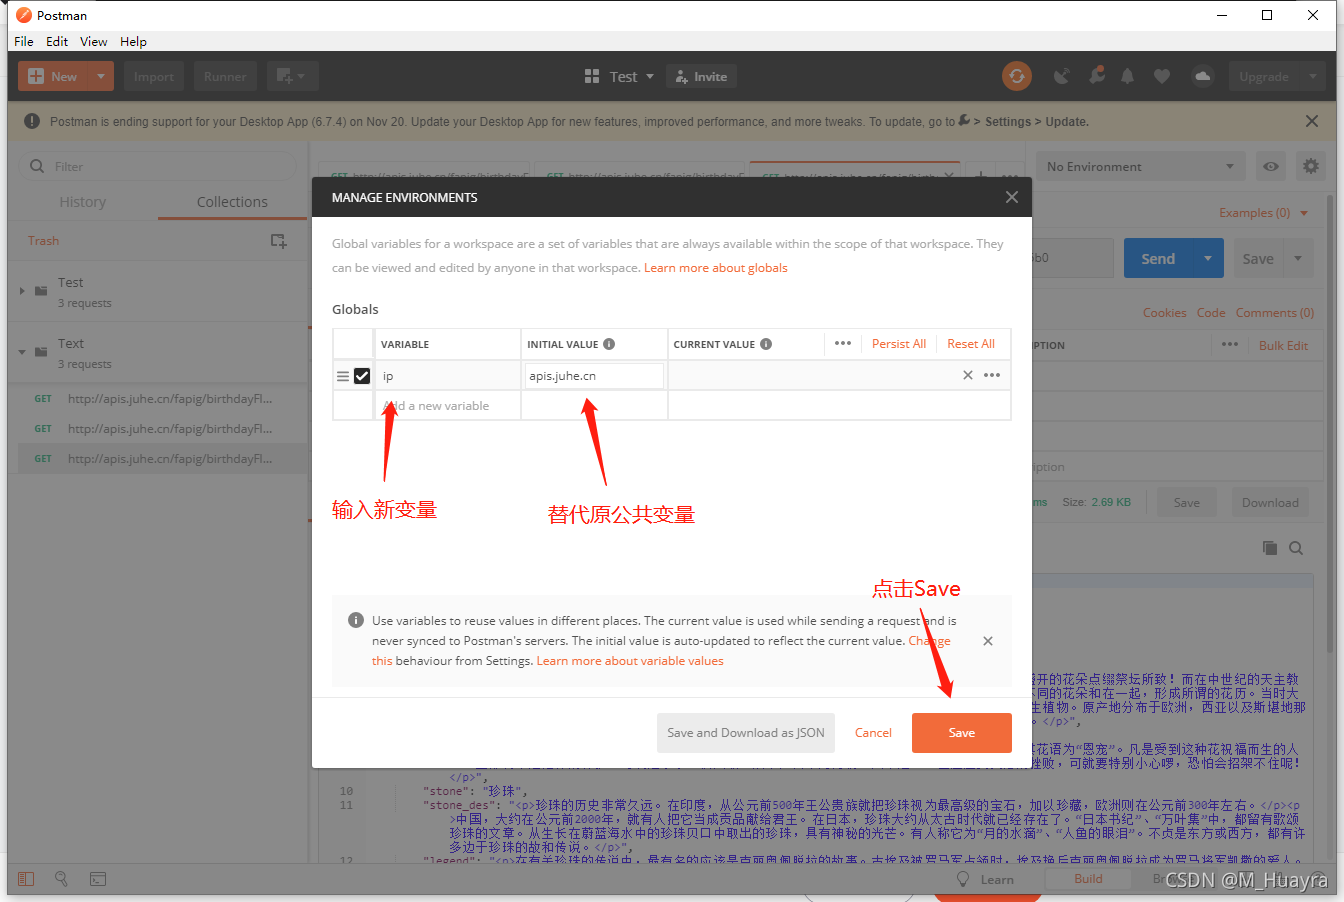
Task: Click the new collection icon beside Trash
Action: [278, 241]
